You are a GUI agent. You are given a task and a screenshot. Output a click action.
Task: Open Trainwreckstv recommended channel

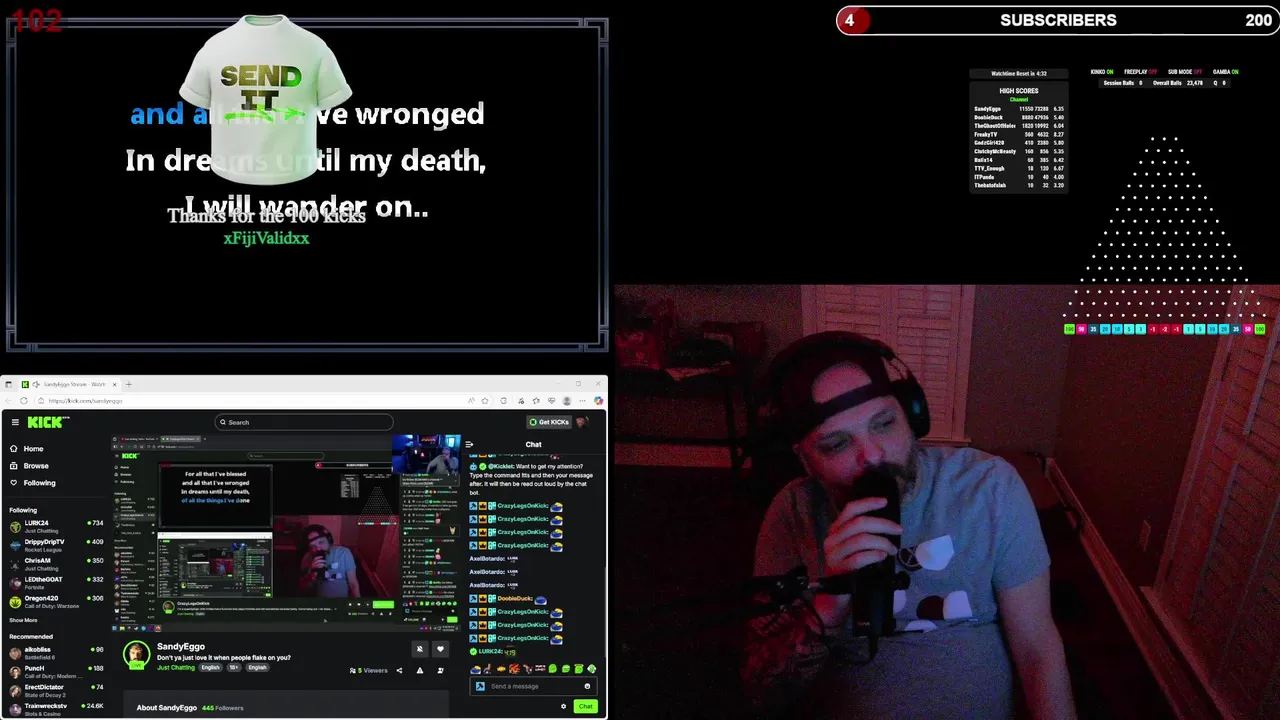(56, 708)
